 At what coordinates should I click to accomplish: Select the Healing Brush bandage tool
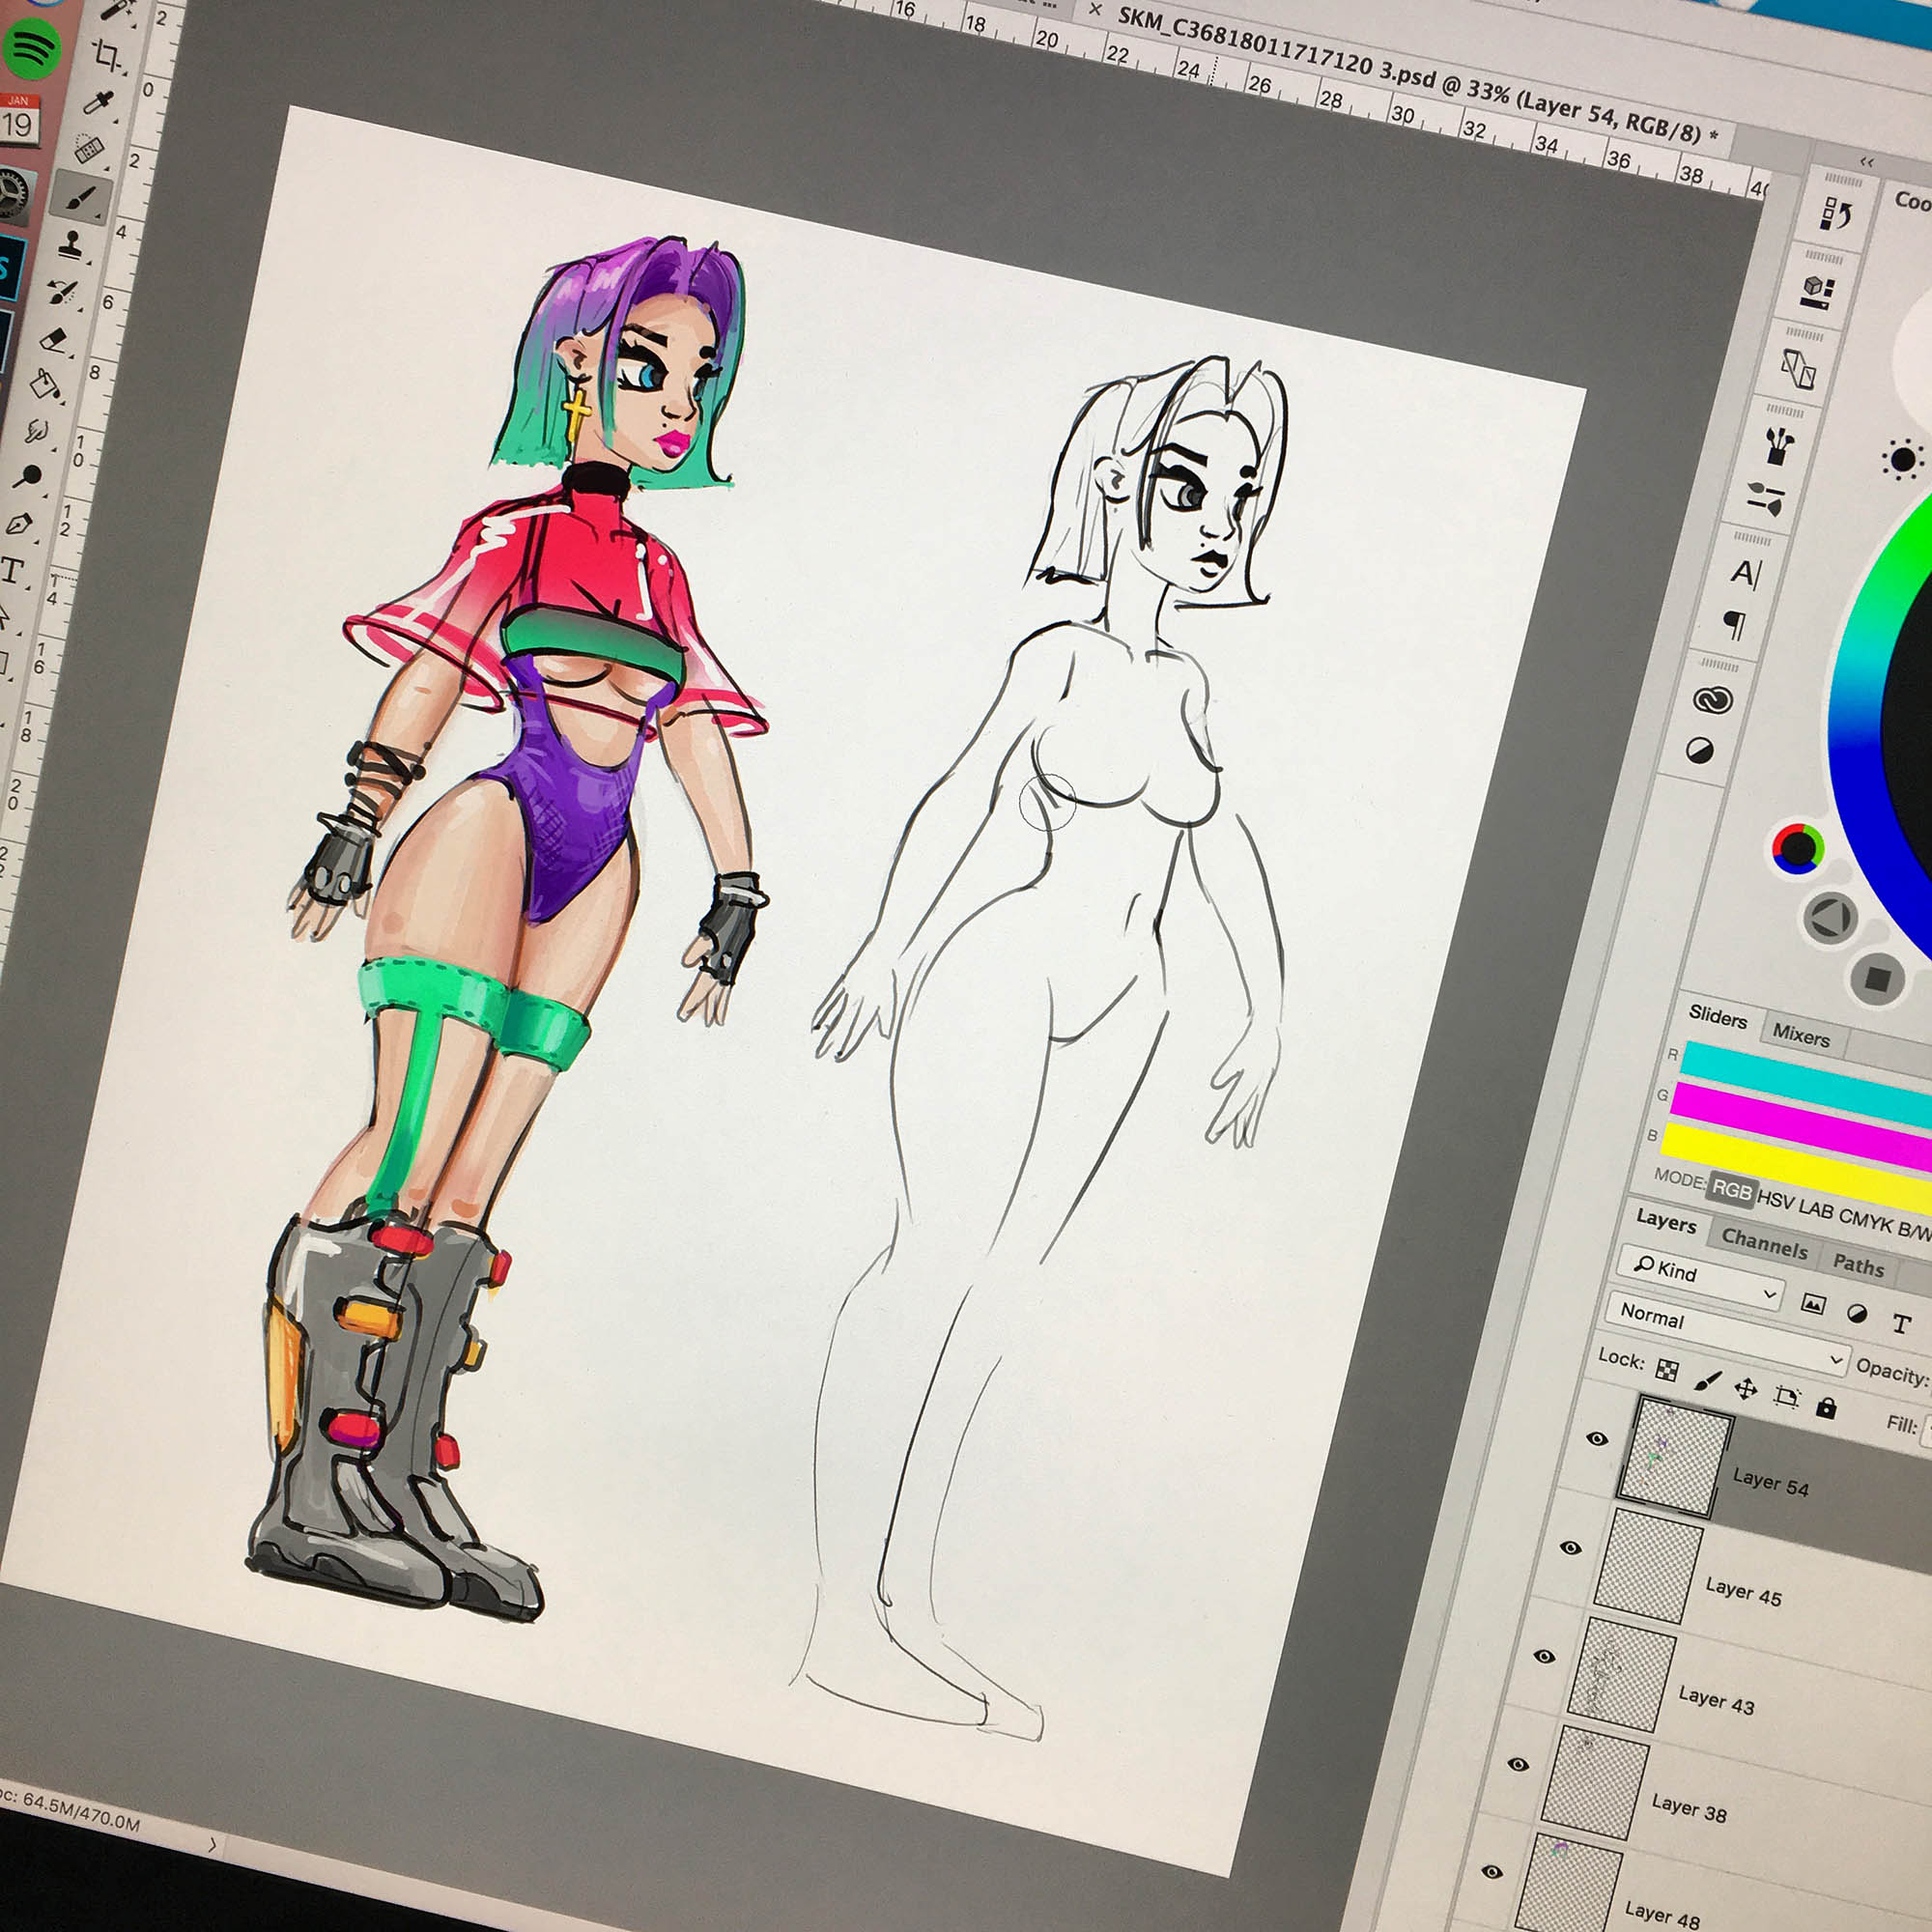coord(90,148)
